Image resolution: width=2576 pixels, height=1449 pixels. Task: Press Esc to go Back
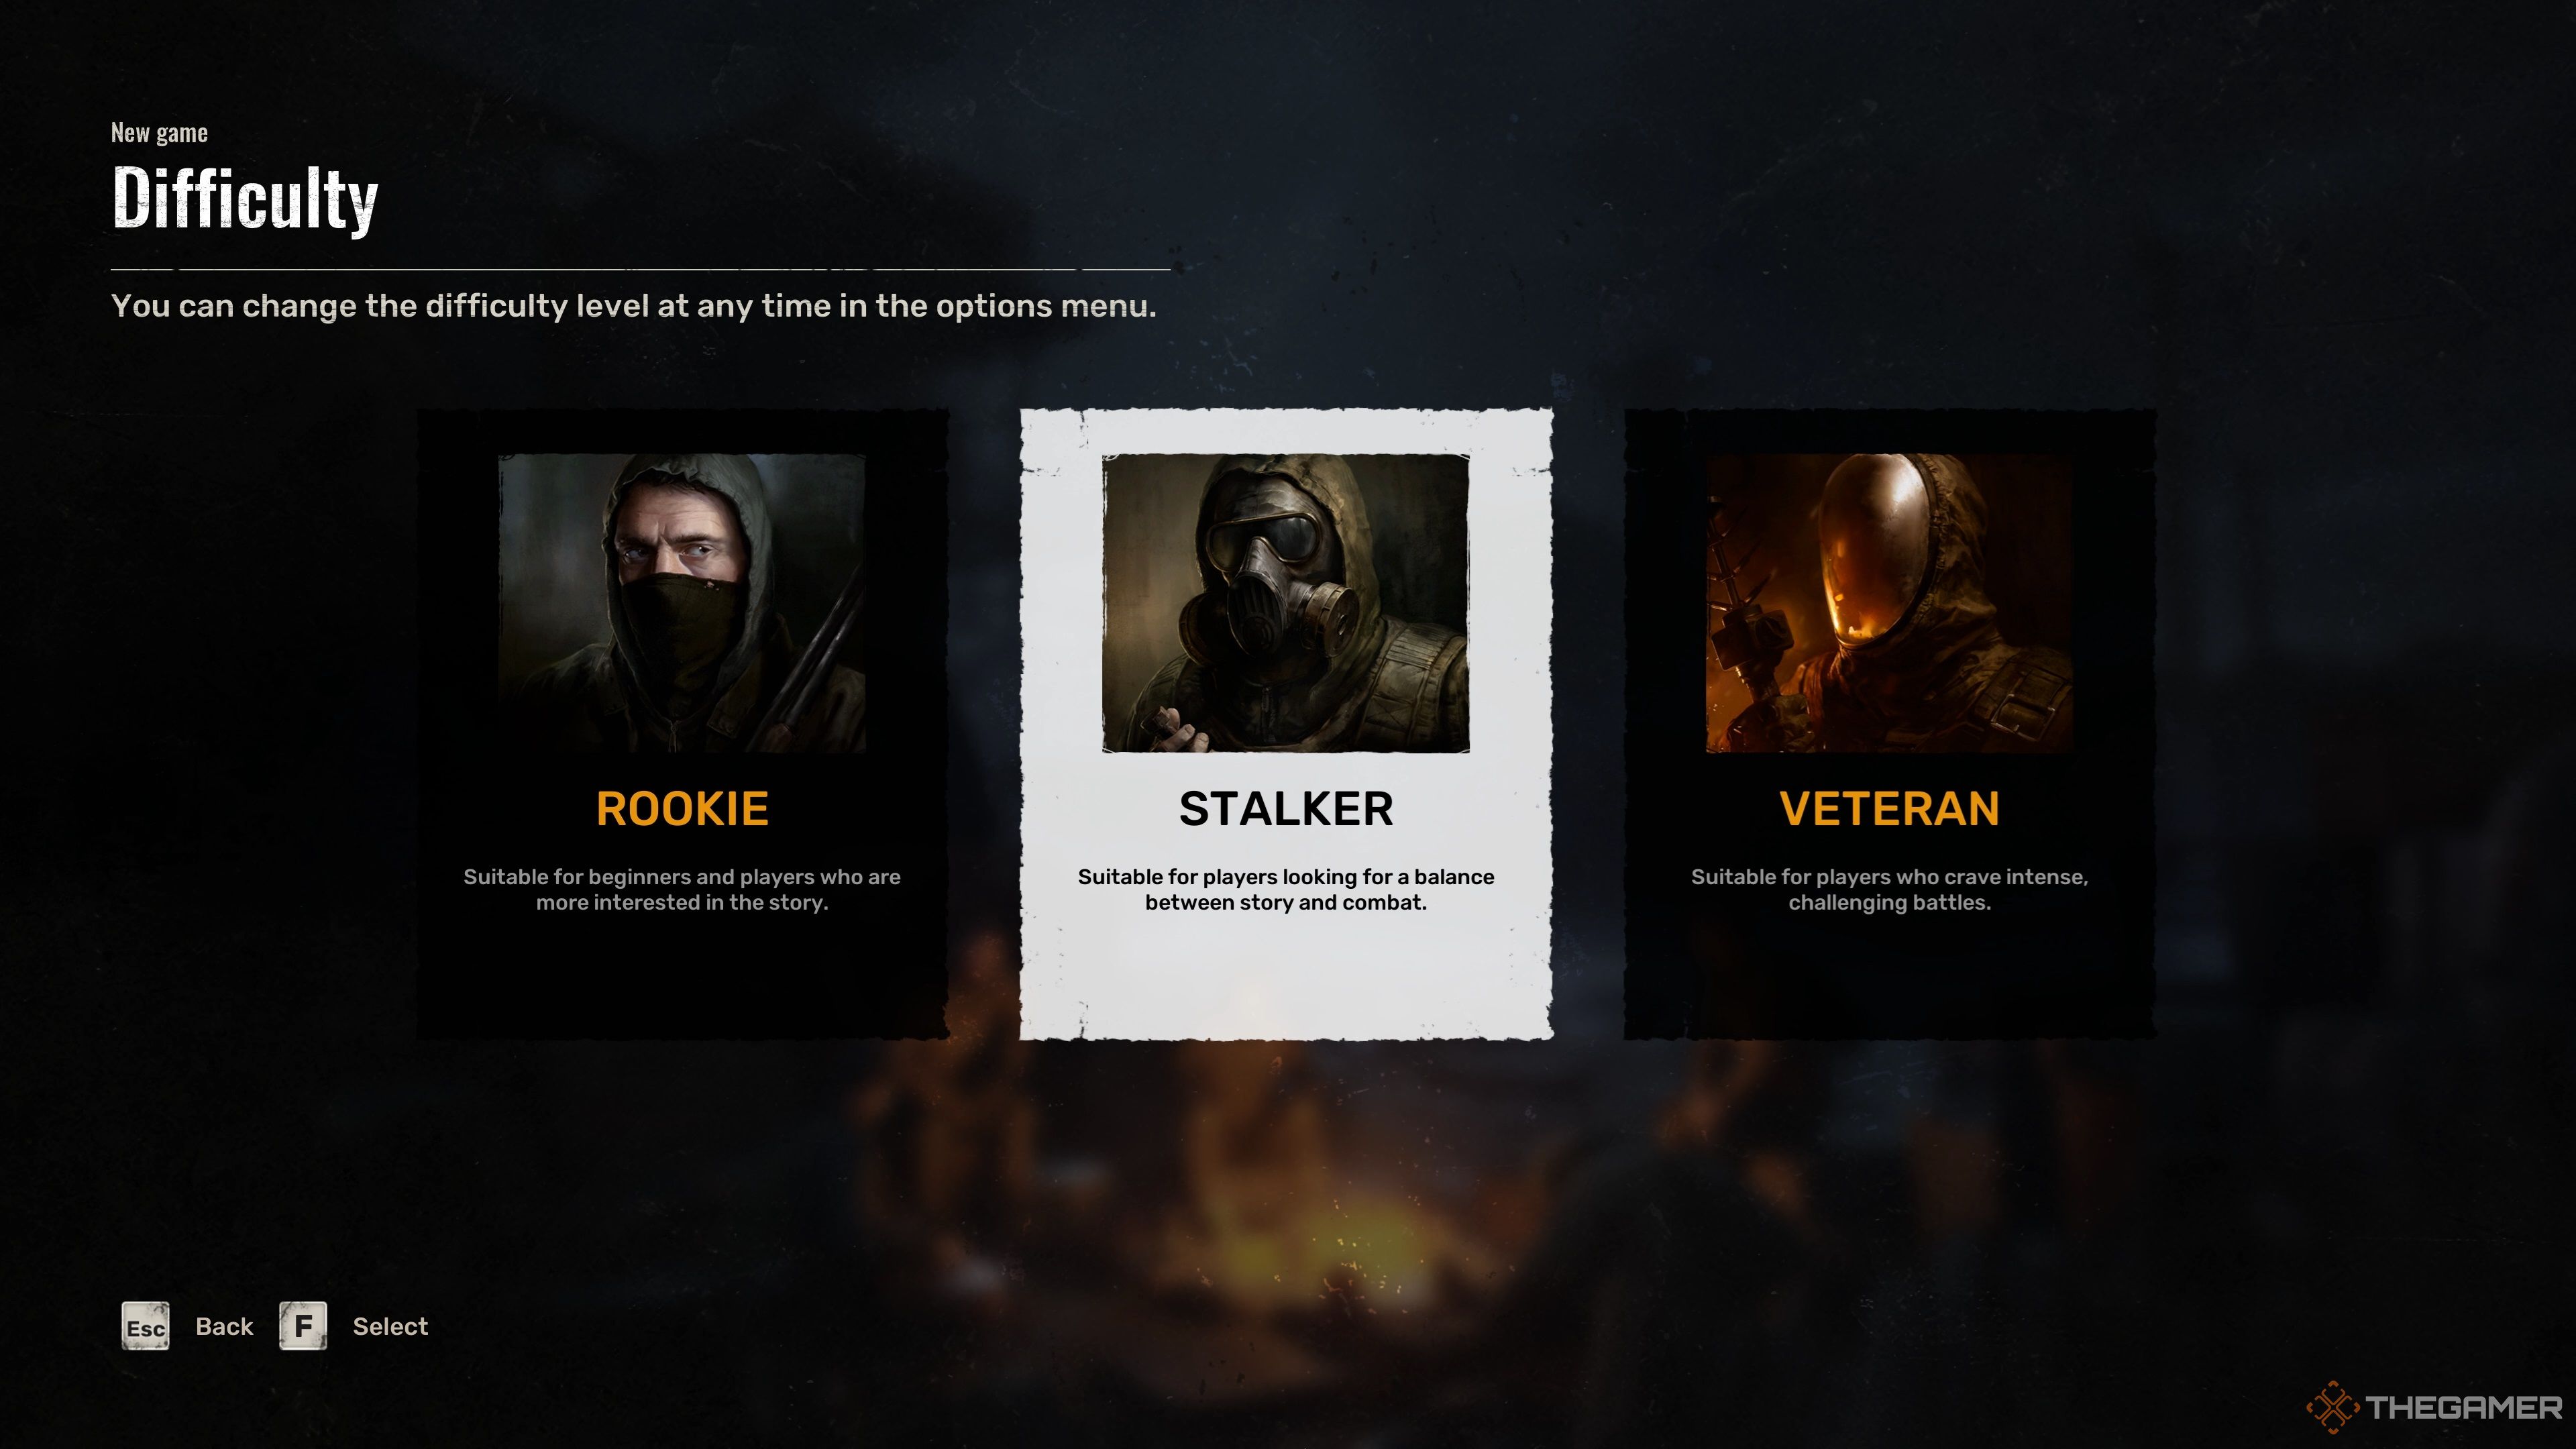[x=145, y=1325]
